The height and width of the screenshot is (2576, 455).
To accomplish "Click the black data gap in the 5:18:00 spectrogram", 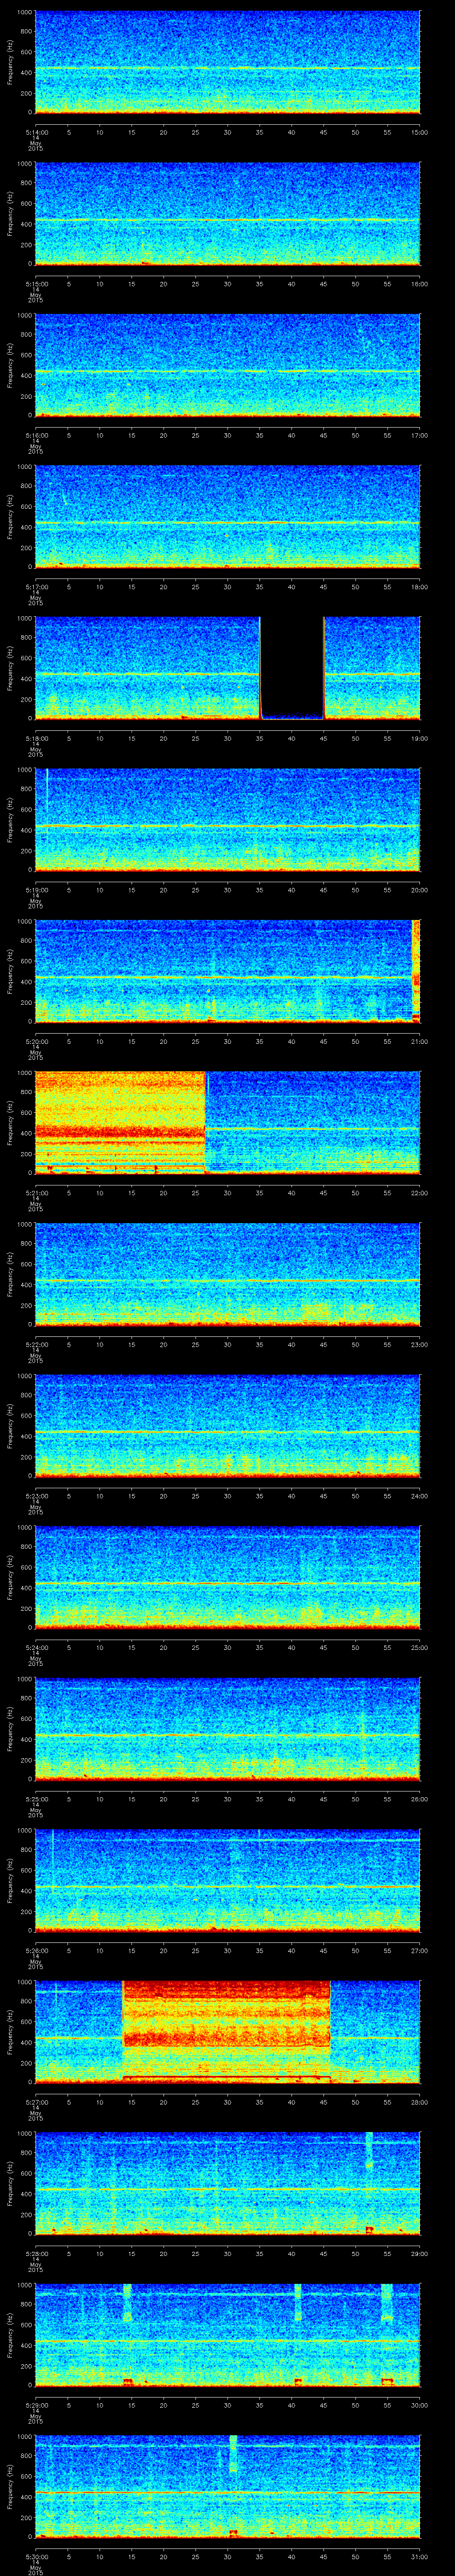I will pyautogui.click(x=292, y=666).
